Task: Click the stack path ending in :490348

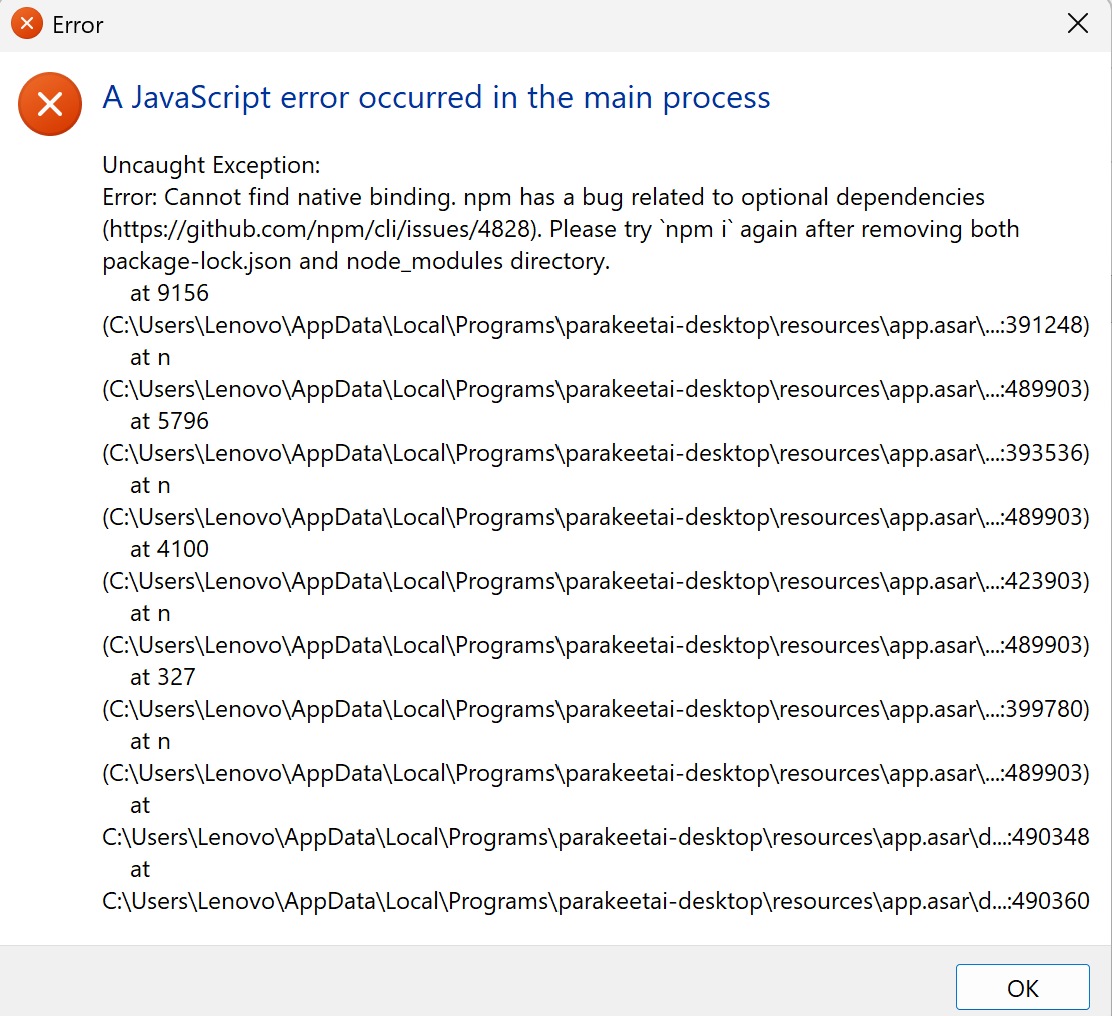Action: (x=596, y=837)
